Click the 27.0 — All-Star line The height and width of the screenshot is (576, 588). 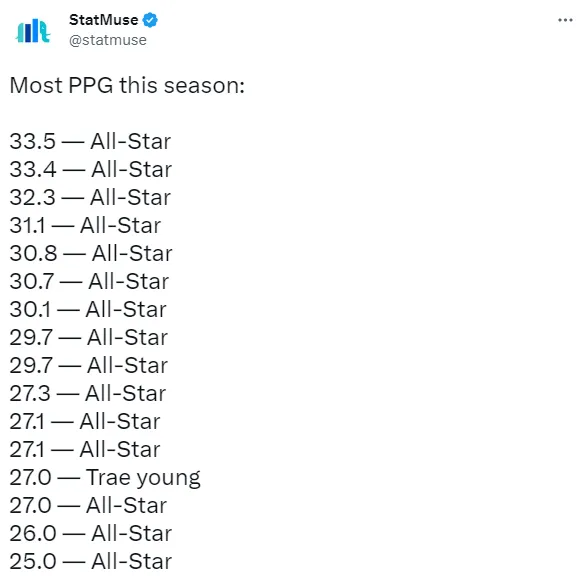click(x=88, y=505)
